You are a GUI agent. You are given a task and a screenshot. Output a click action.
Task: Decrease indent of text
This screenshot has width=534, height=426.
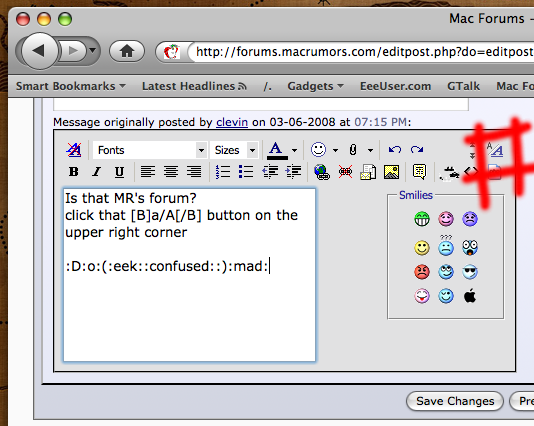click(270, 172)
